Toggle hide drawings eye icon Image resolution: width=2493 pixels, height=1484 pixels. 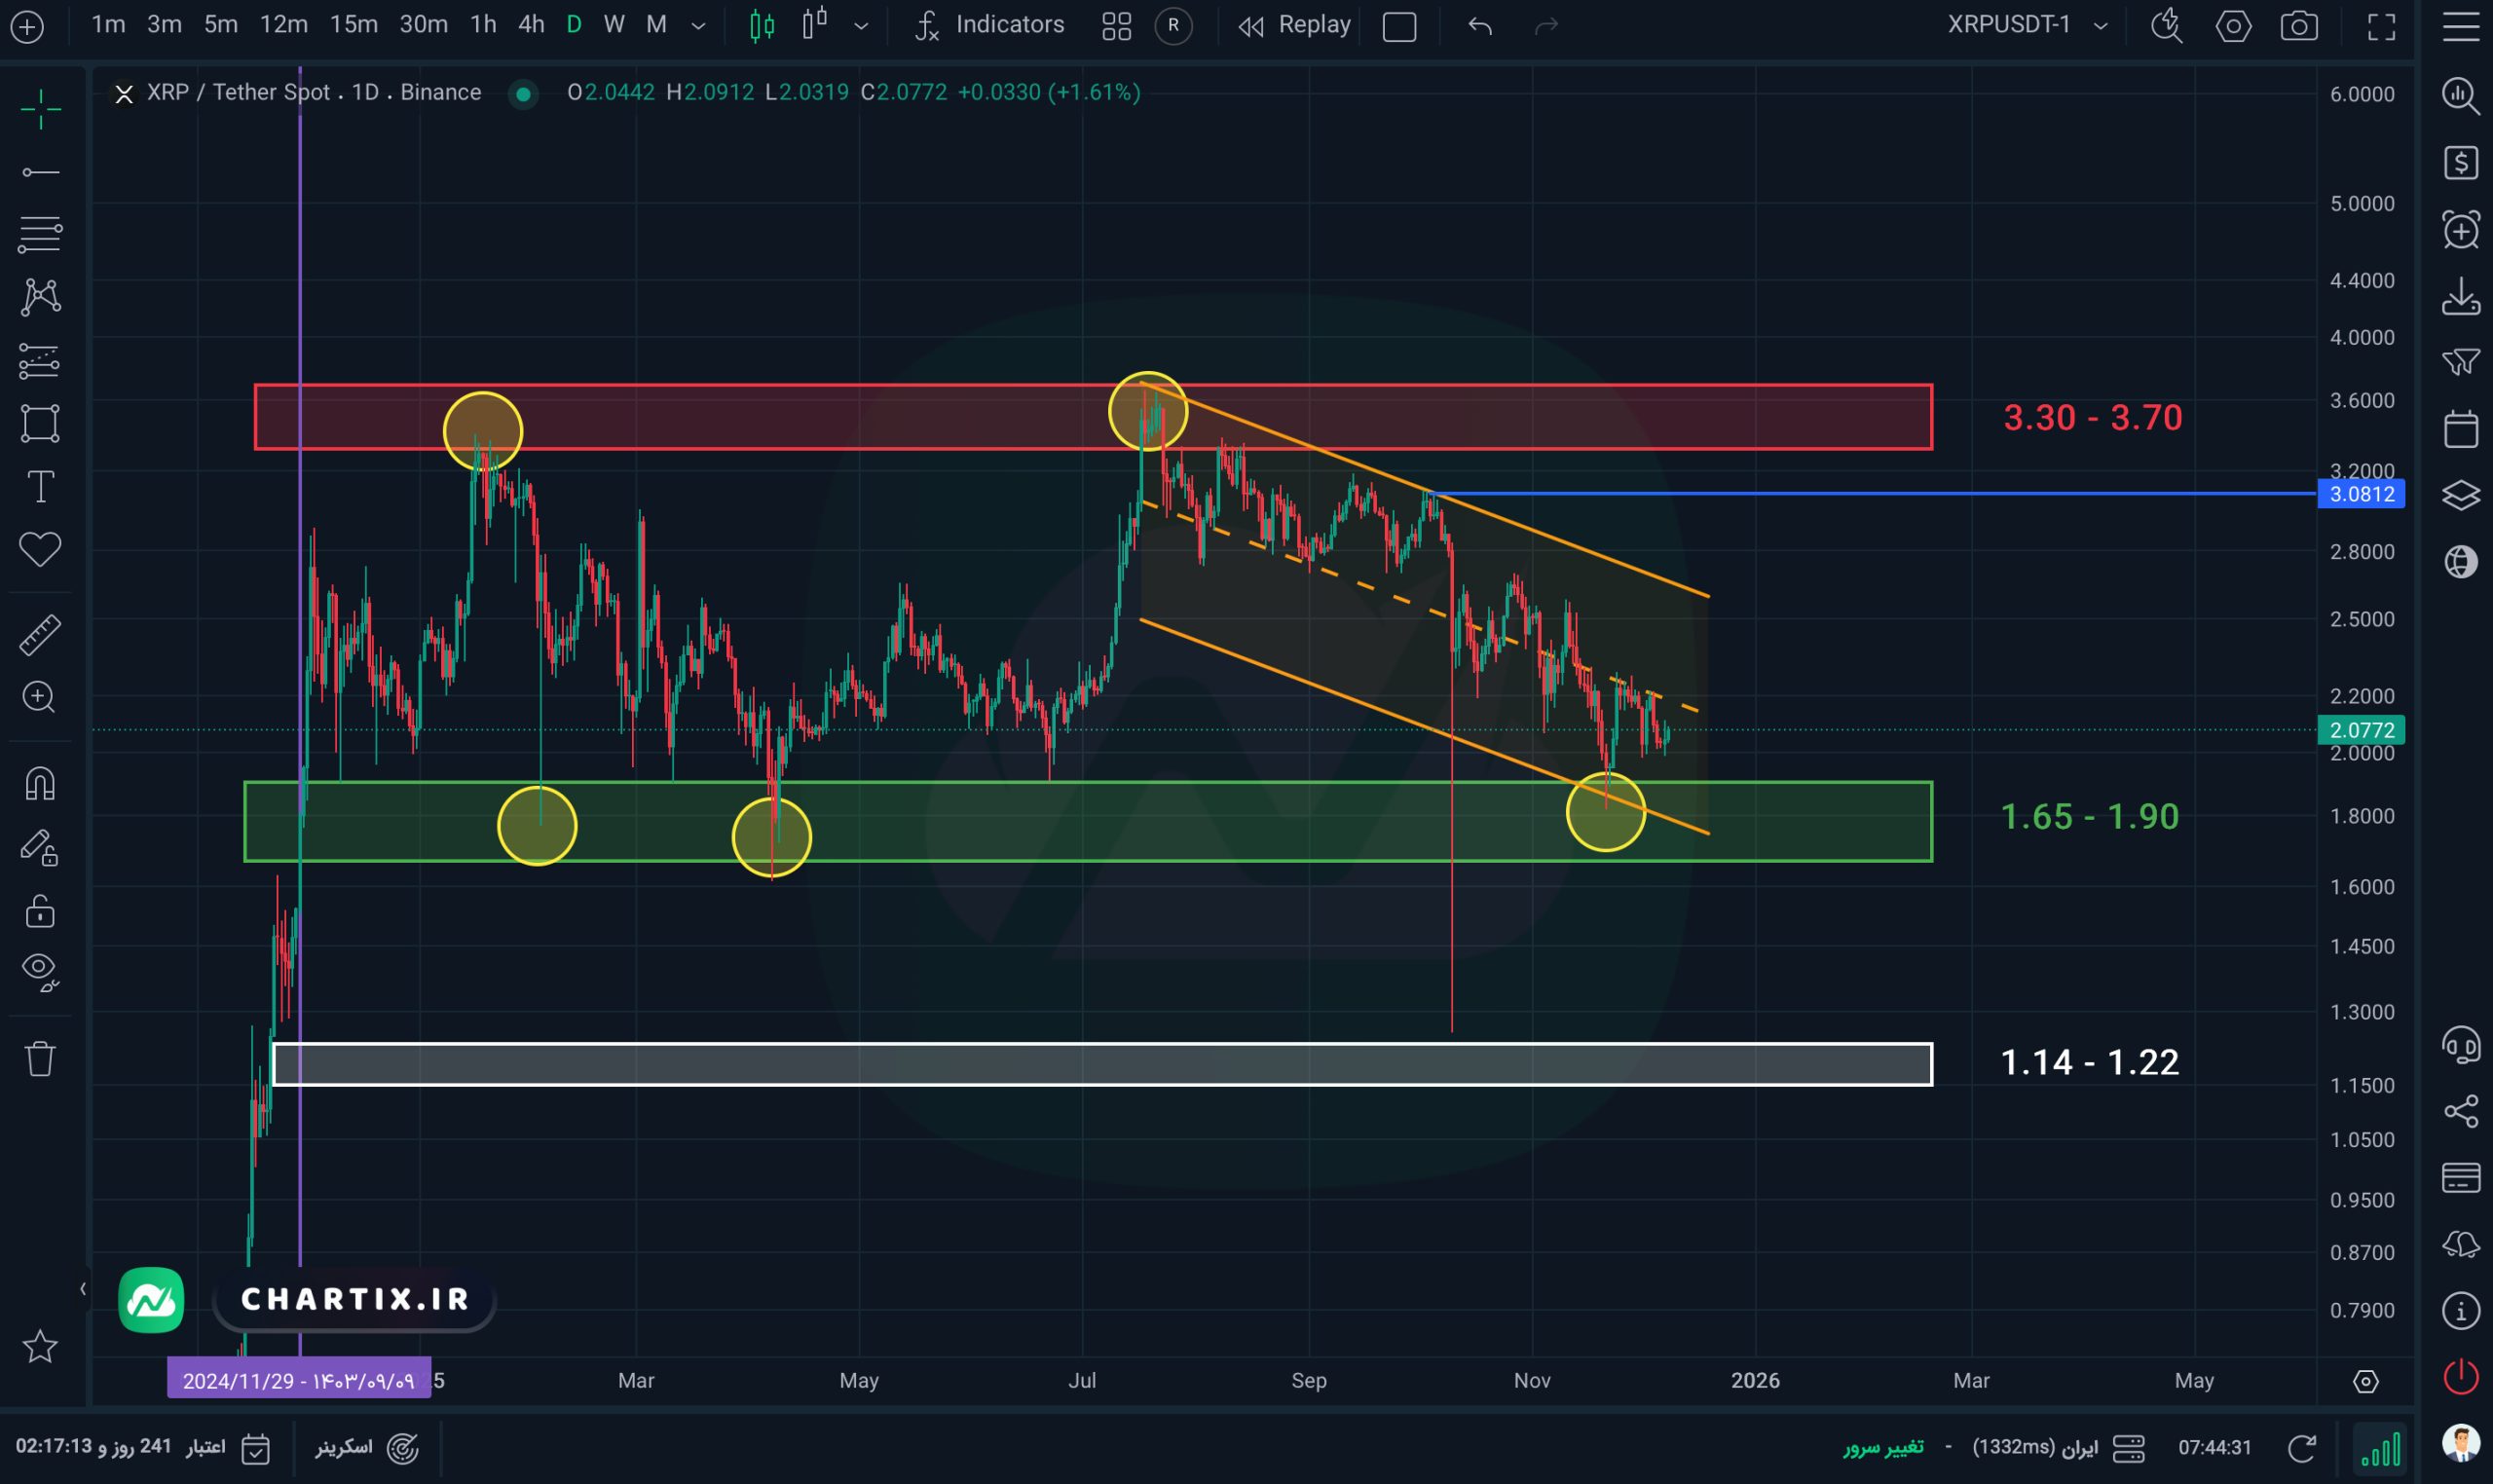click(40, 970)
